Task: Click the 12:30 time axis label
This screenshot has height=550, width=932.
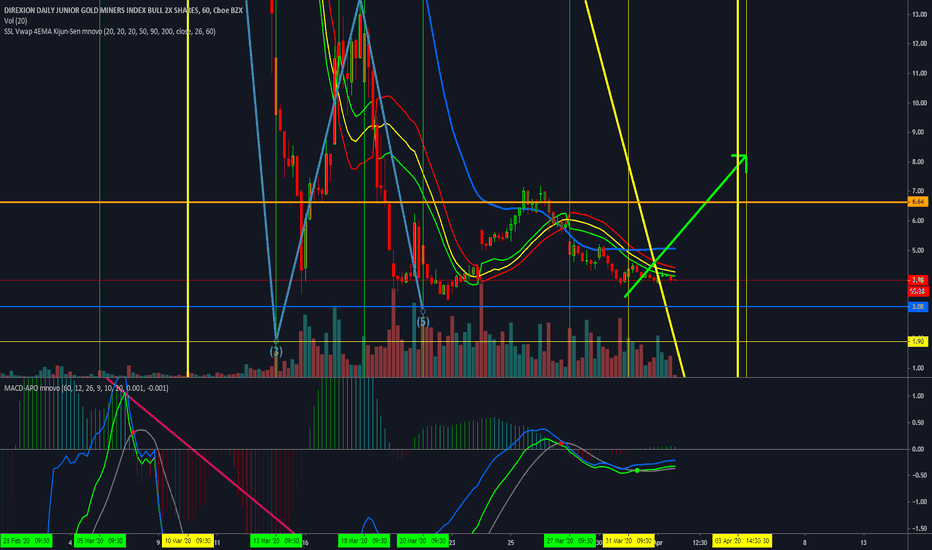Action: (700, 542)
